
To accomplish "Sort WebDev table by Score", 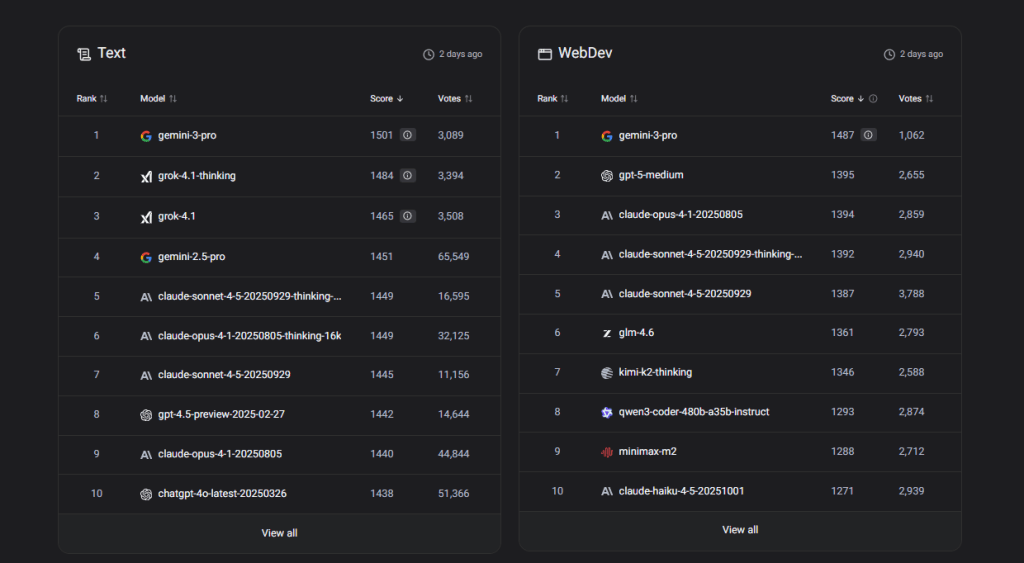I will coord(847,99).
